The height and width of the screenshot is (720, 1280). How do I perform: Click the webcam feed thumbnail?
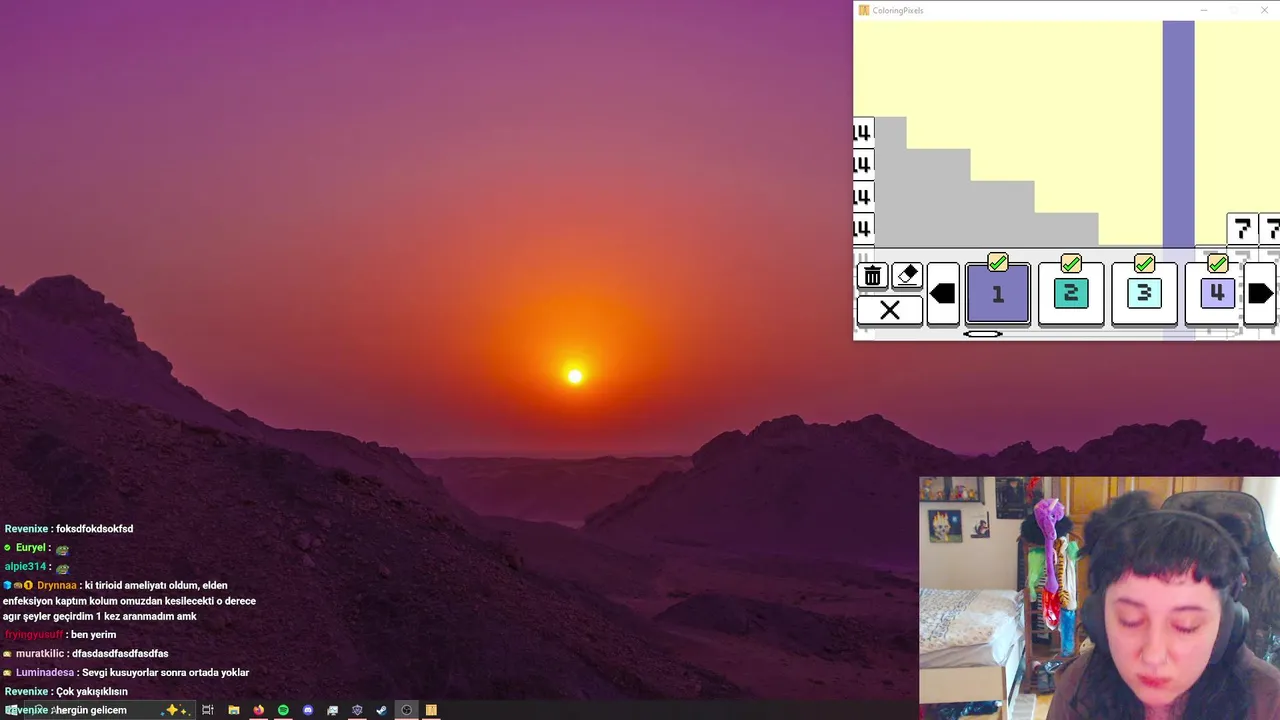pos(1099,598)
